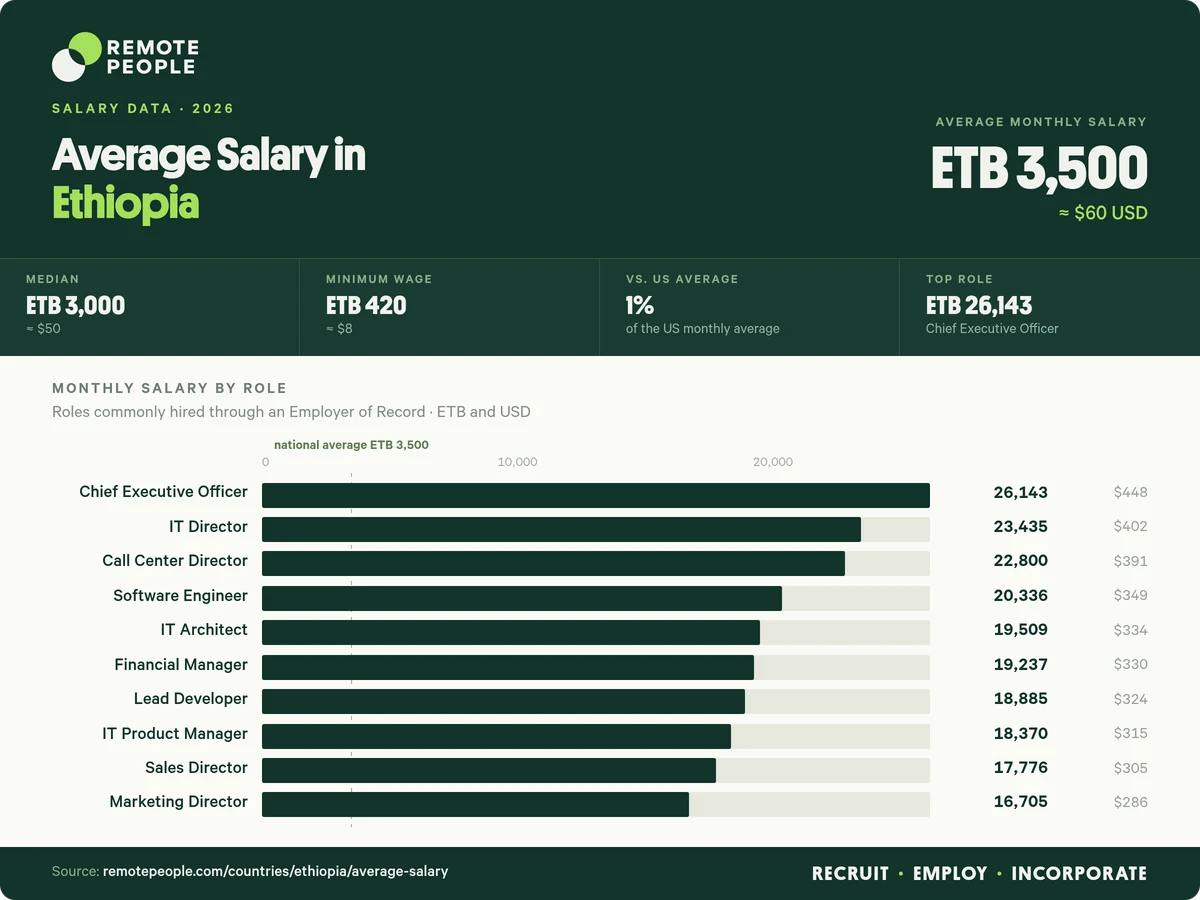
Task: Click the 'ETB 3,500' headline figure
Action: pos(1039,168)
